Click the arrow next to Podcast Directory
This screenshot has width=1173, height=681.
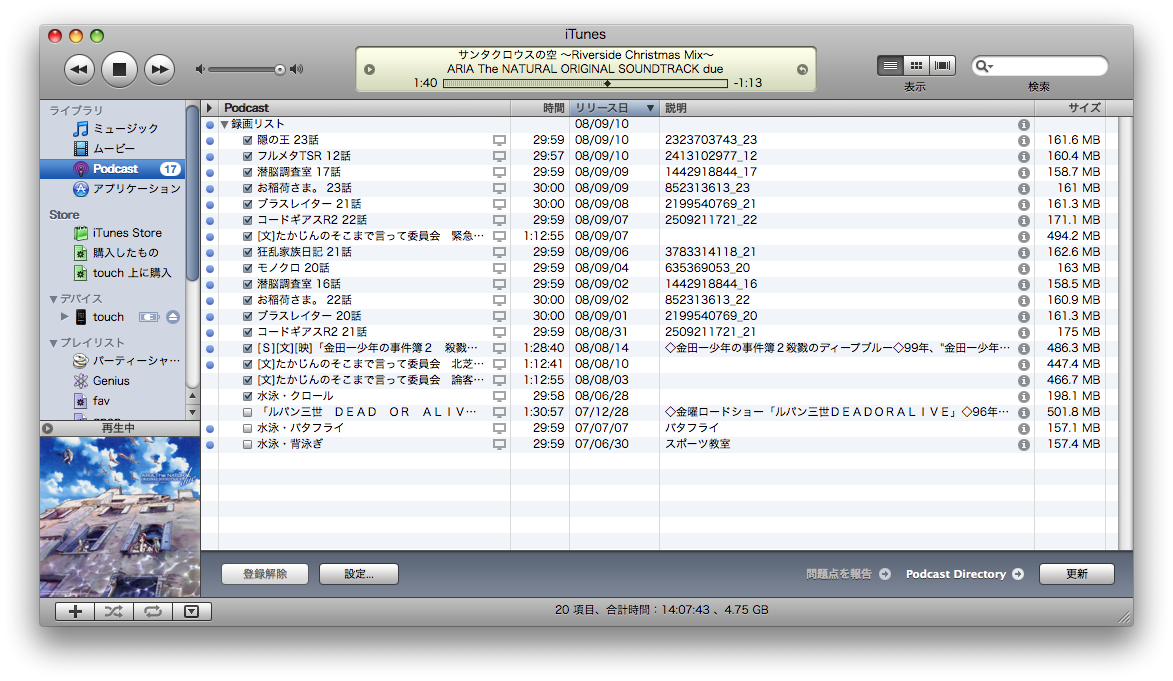tap(1018, 574)
